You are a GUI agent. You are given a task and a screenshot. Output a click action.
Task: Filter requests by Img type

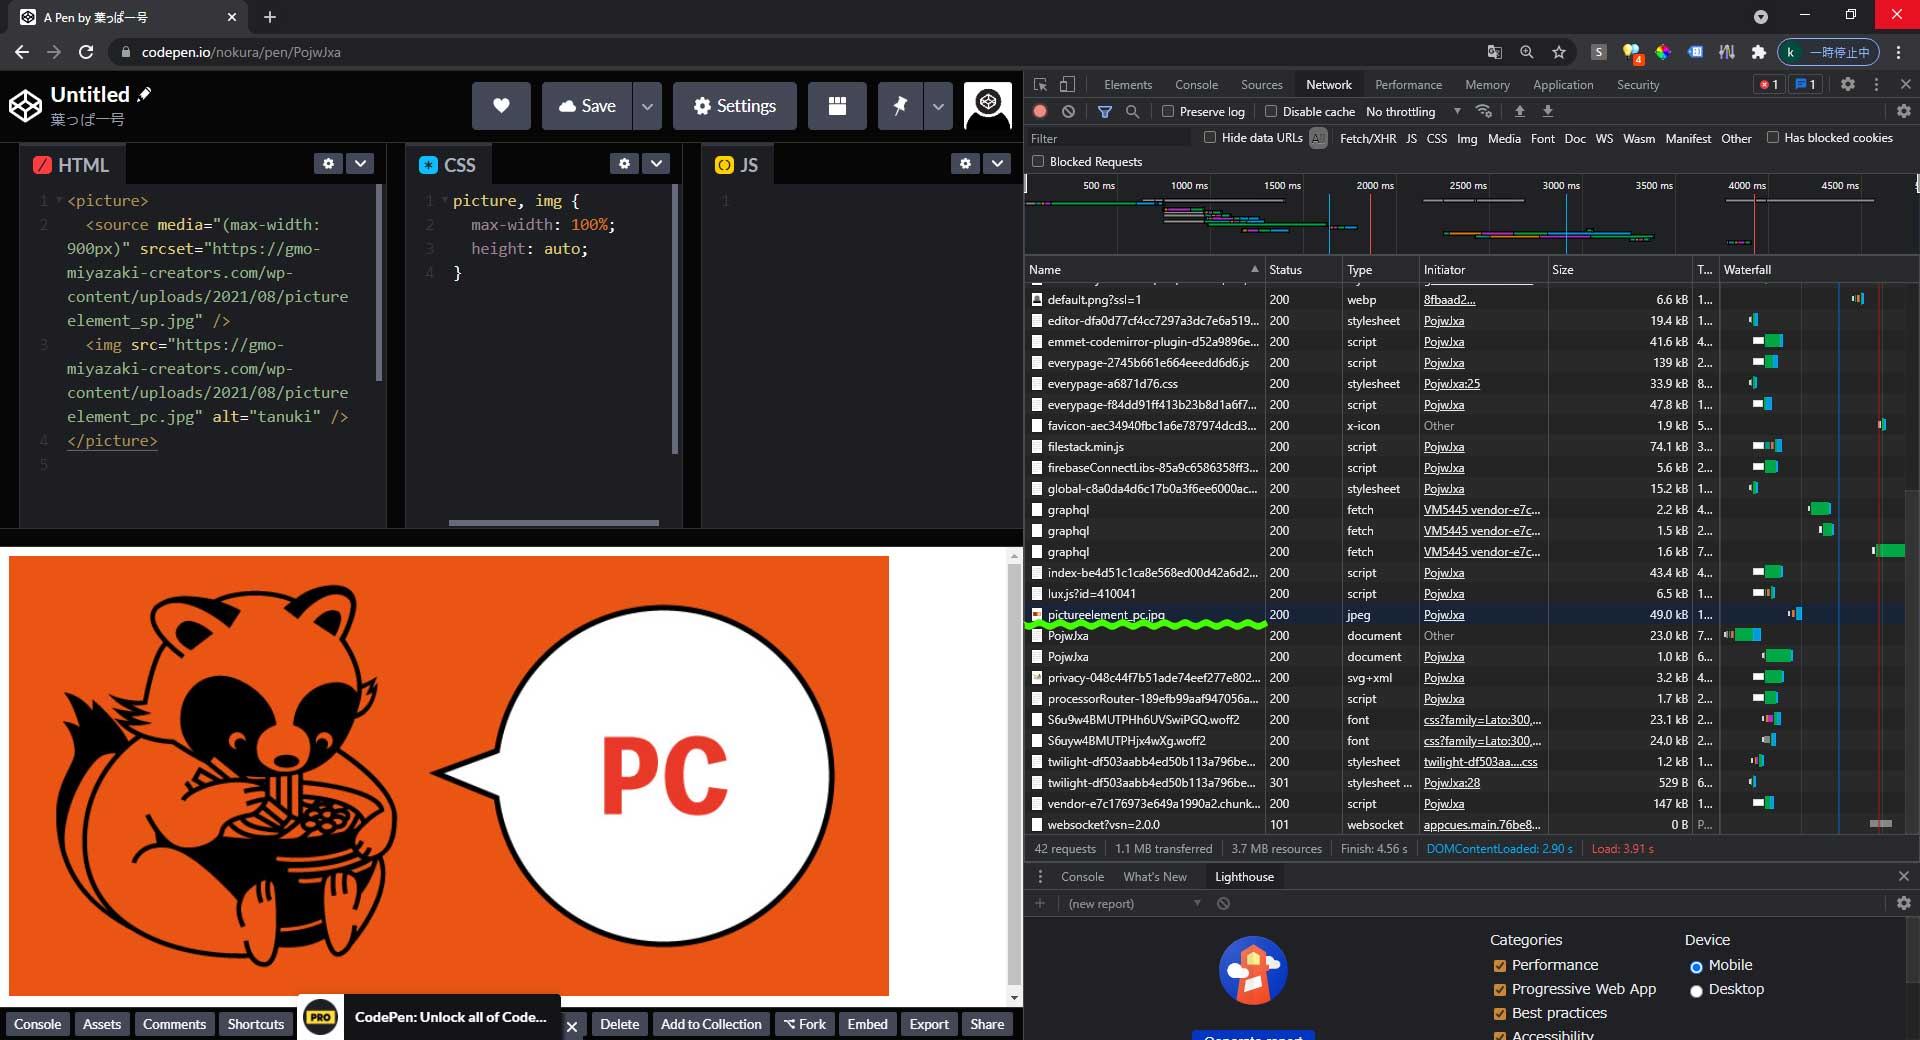click(1467, 138)
